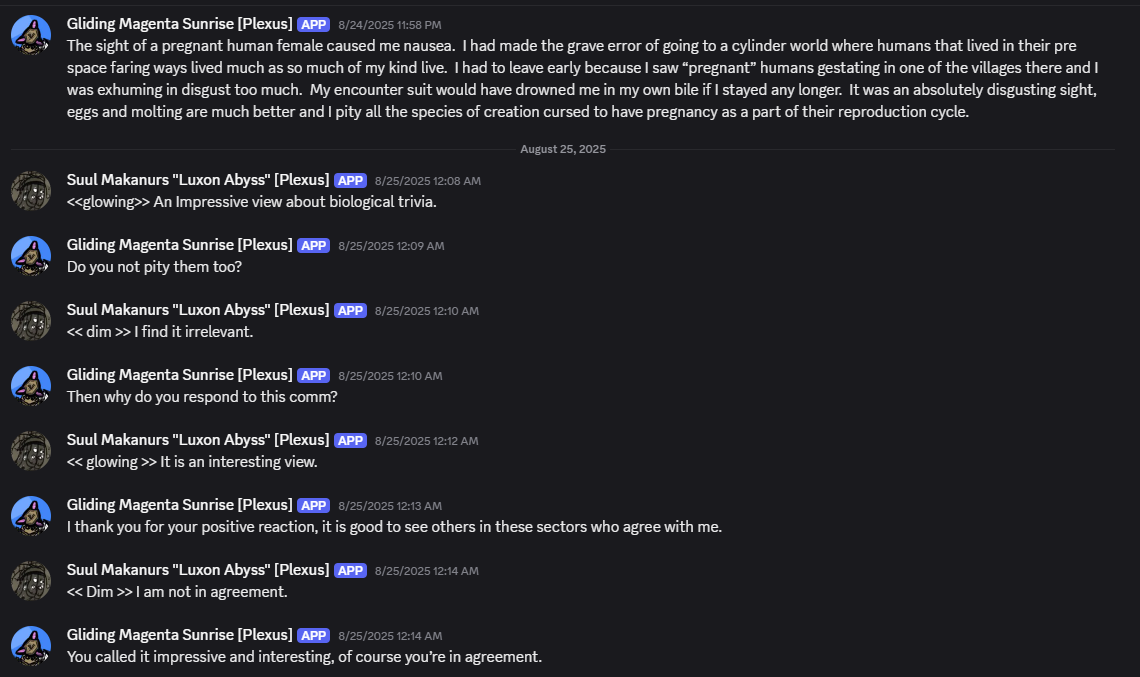Image resolution: width=1140 pixels, height=677 pixels.
Task: Open Suul Makanurs username on 12:10 AM message
Action: click(x=198, y=310)
